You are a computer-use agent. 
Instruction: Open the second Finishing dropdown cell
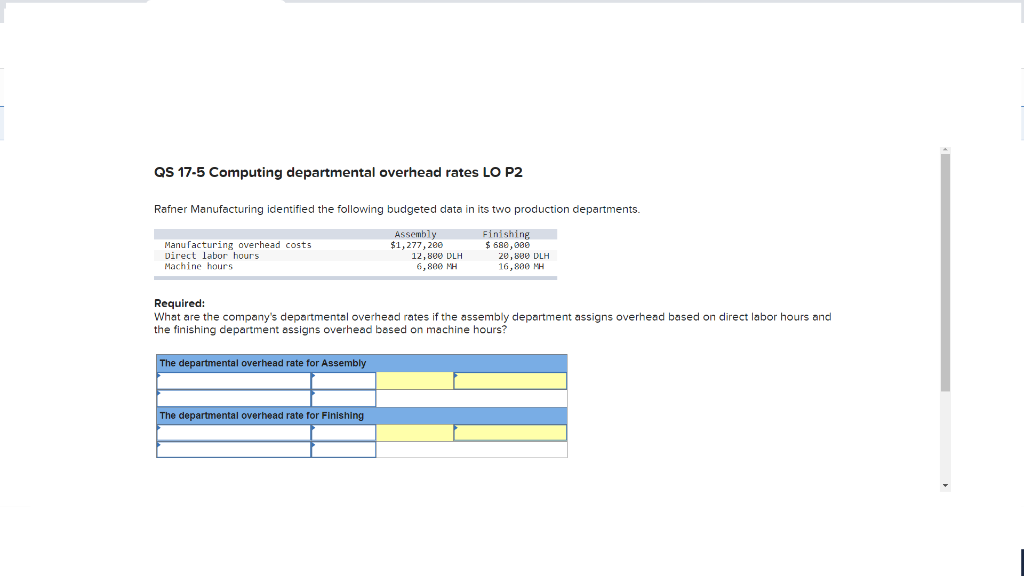tap(343, 432)
